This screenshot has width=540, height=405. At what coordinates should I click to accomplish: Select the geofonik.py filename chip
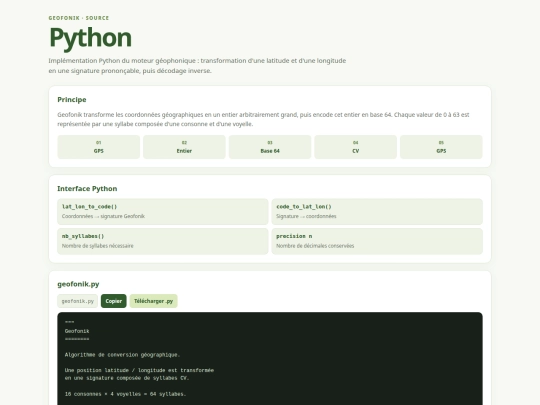tap(77, 301)
